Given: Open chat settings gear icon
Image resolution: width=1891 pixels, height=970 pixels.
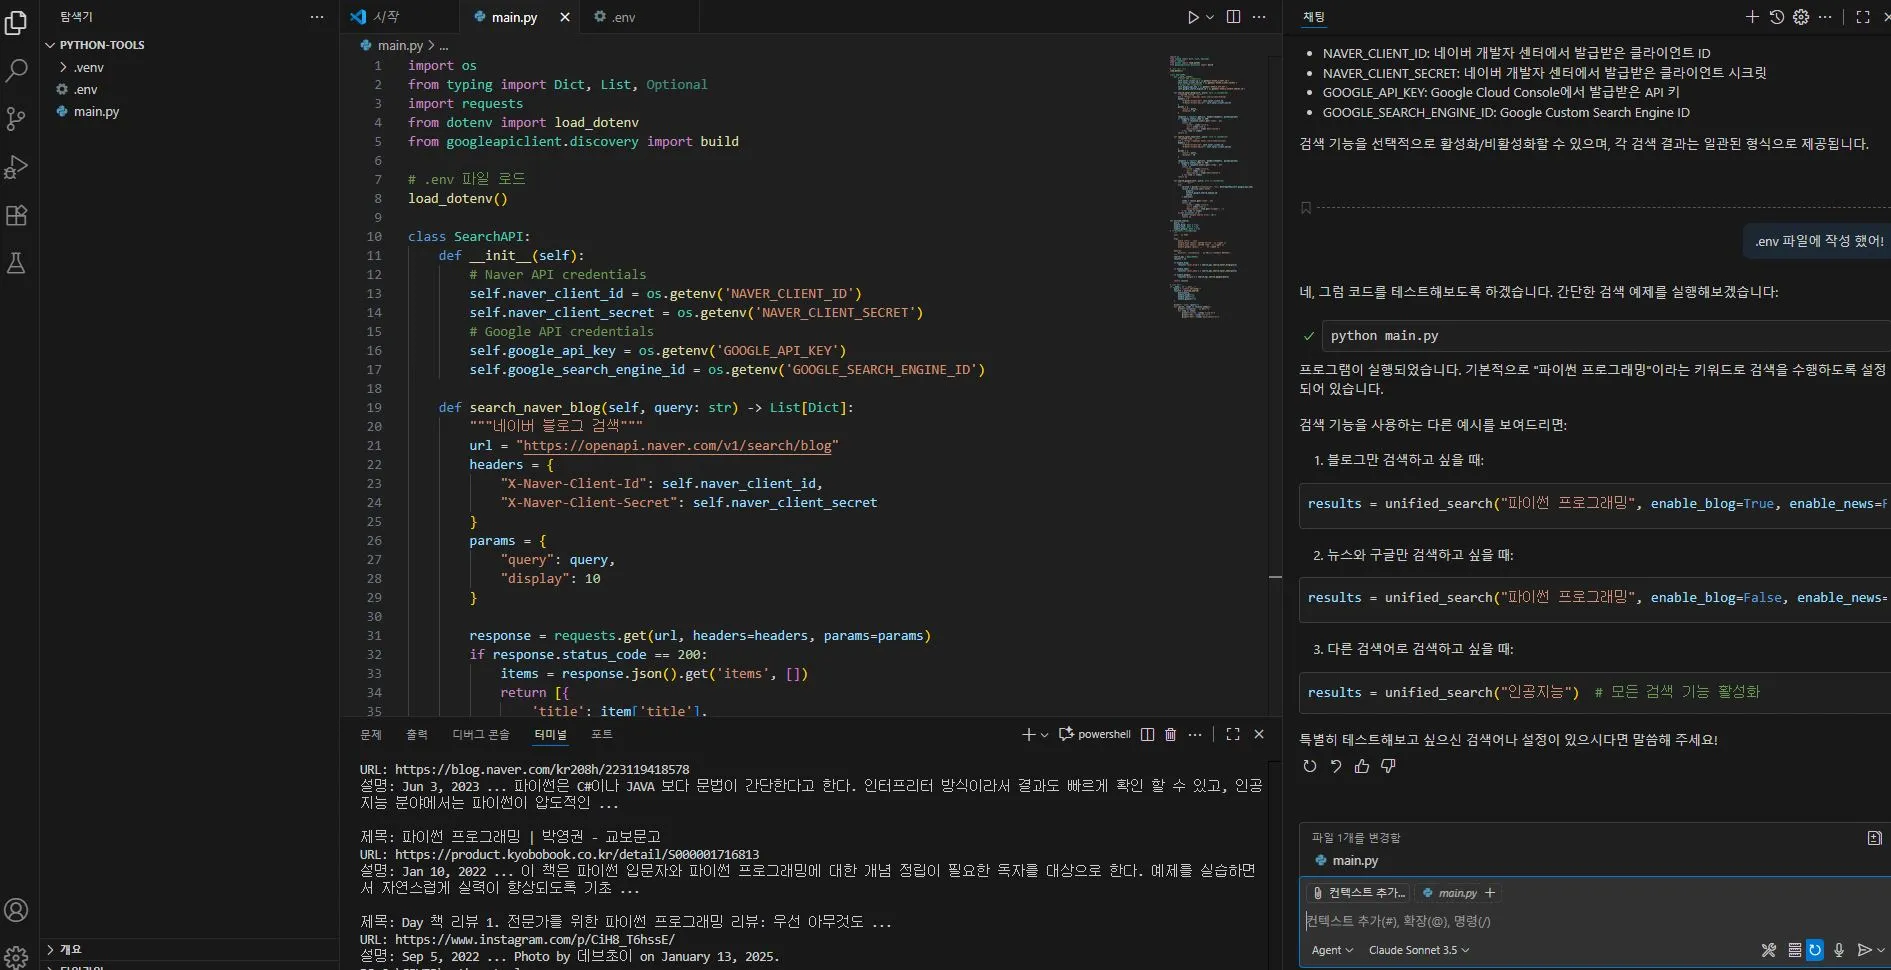Looking at the screenshot, I should (x=1800, y=17).
